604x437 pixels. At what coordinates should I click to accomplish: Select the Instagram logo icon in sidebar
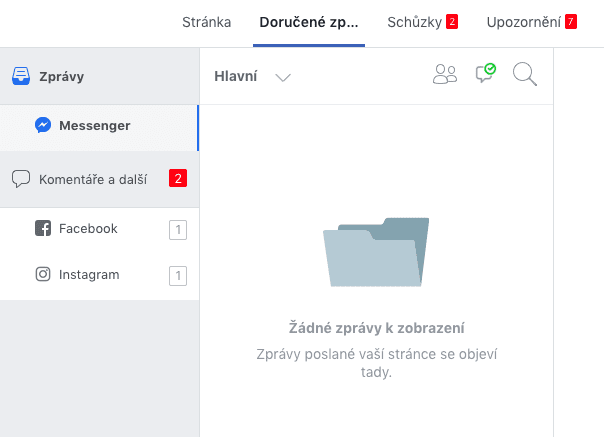43,275
